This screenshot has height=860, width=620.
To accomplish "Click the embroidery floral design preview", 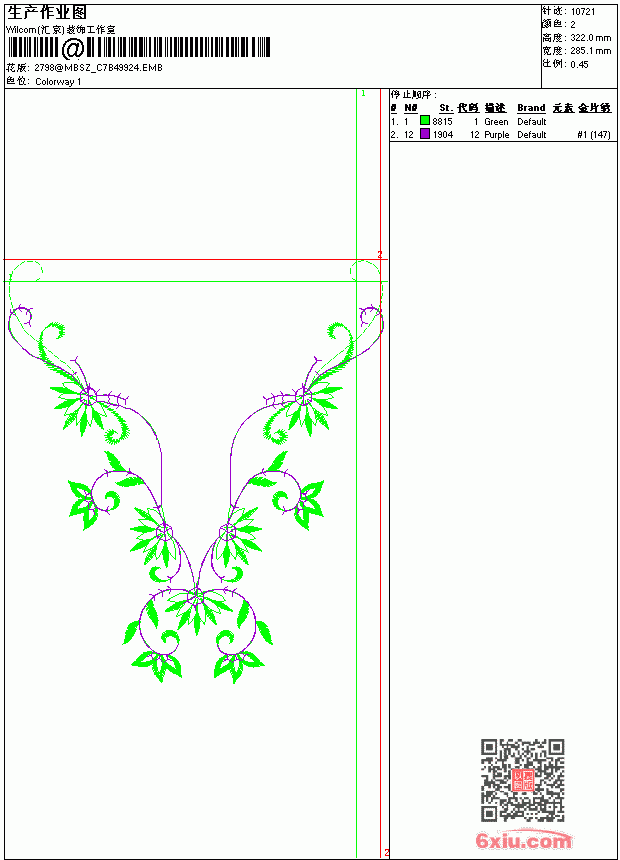I will [195, 472].
